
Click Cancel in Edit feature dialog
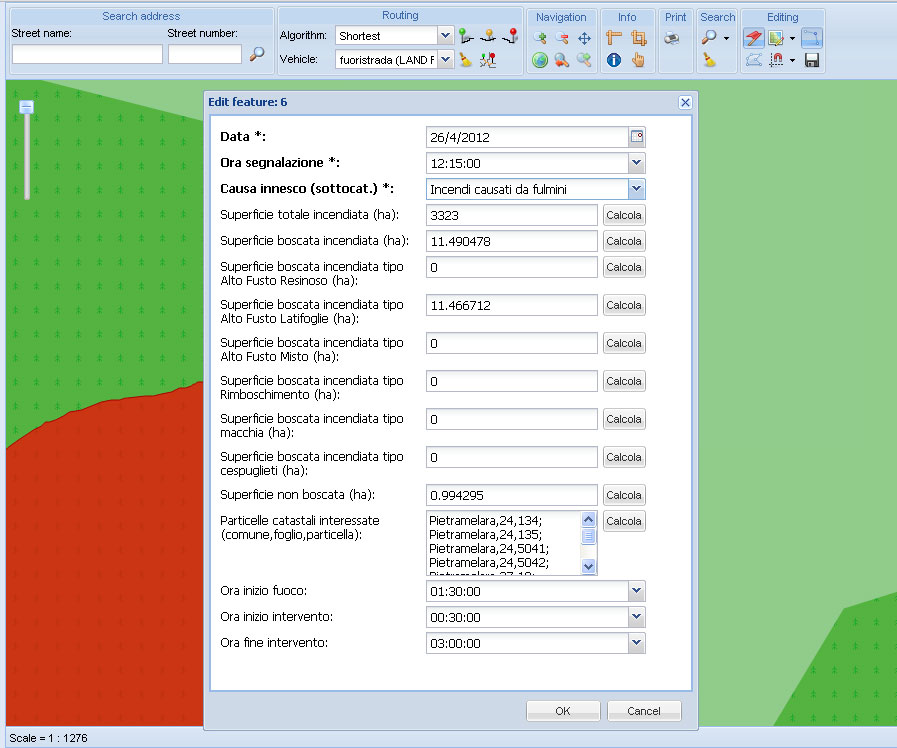pos(644,711)
